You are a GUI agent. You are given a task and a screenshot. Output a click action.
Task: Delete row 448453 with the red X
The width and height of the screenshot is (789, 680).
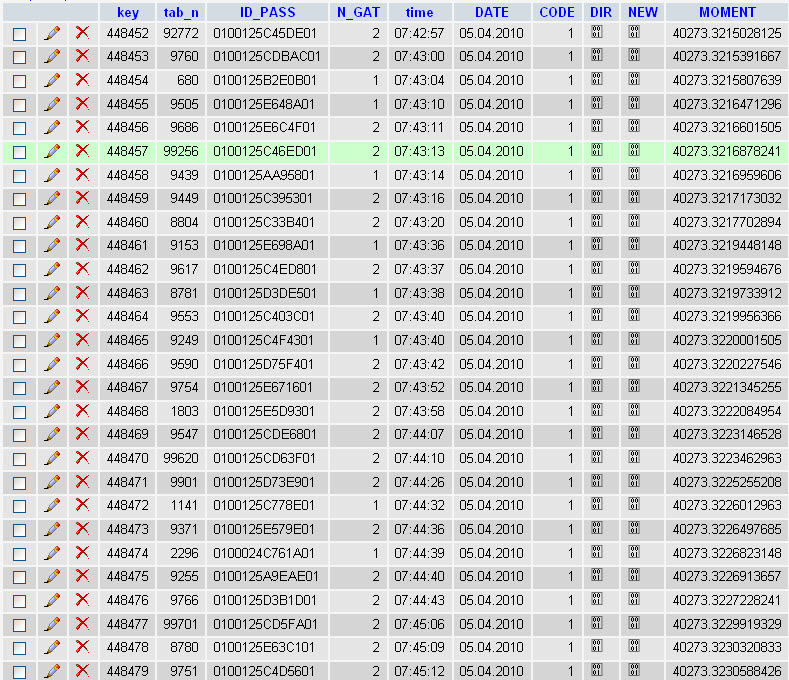click(x=83, y=57)
